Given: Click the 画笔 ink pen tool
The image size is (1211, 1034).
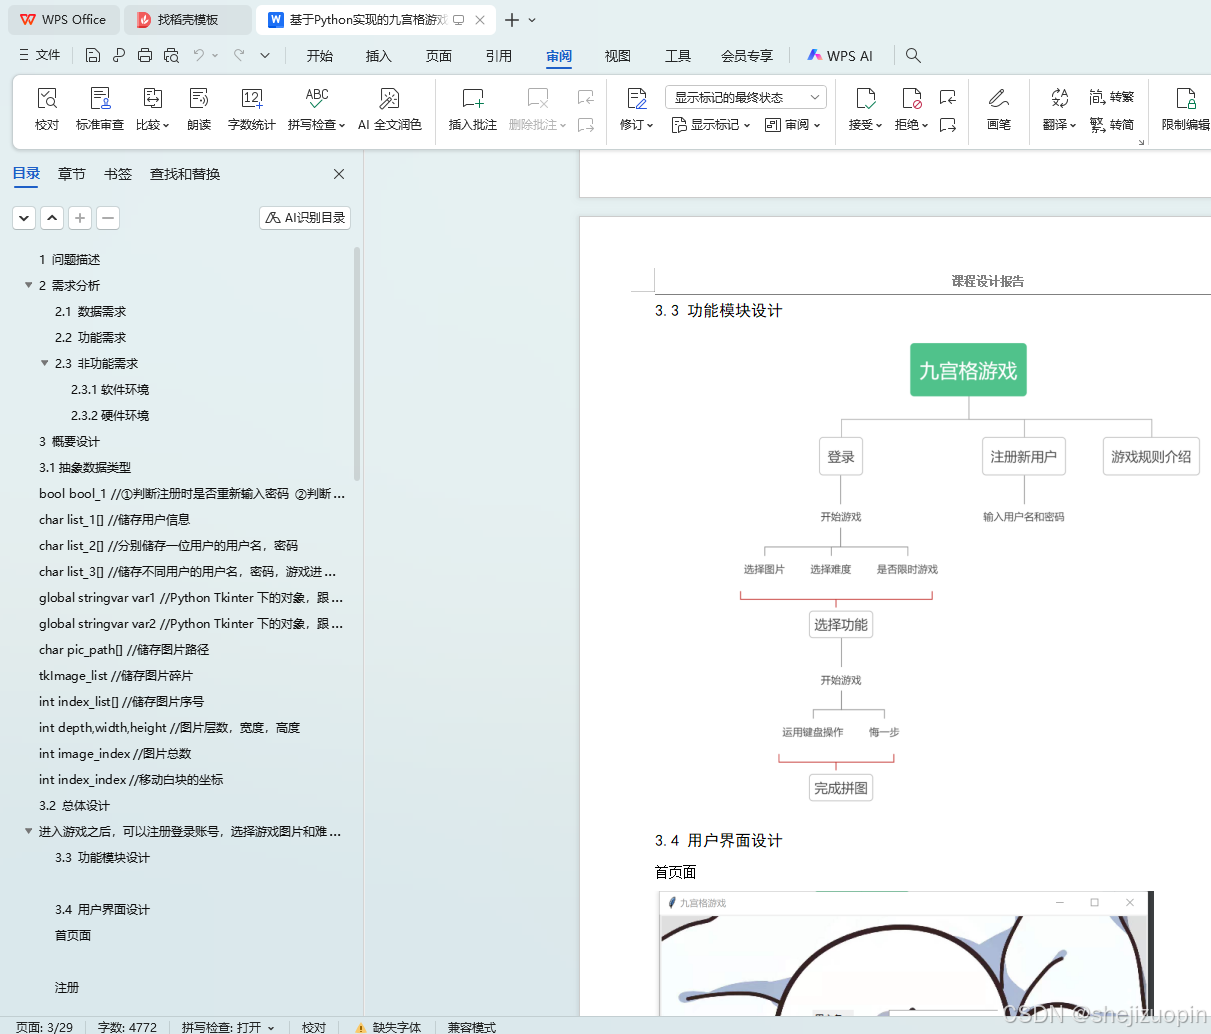Looking at the screenshot, I should 998,109.
